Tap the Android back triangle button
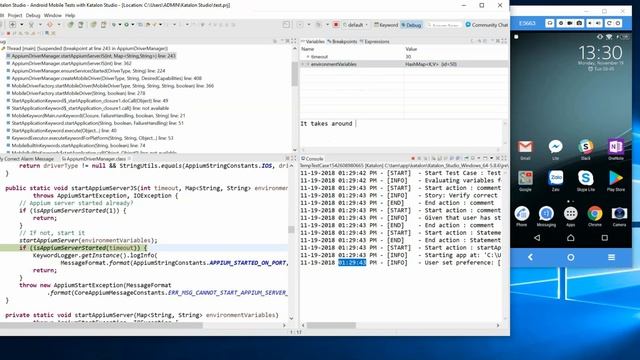The width and height of the screenshot is (640, 360). [537, 238]
